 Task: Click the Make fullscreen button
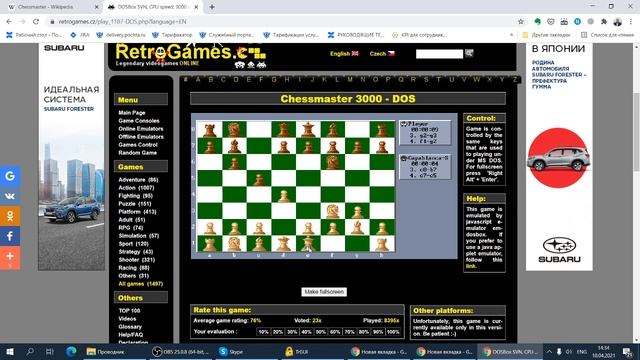click(x=324, y=292)
